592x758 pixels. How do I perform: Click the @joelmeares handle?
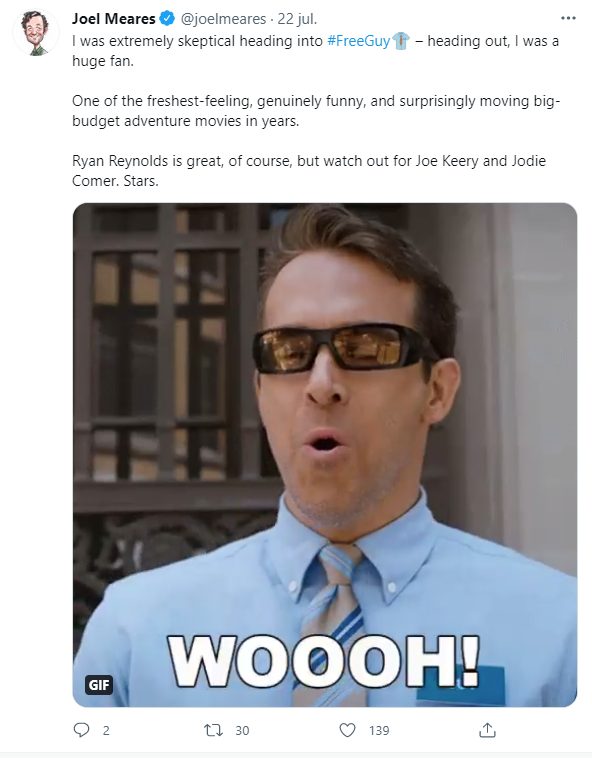(x=223, y=19)
